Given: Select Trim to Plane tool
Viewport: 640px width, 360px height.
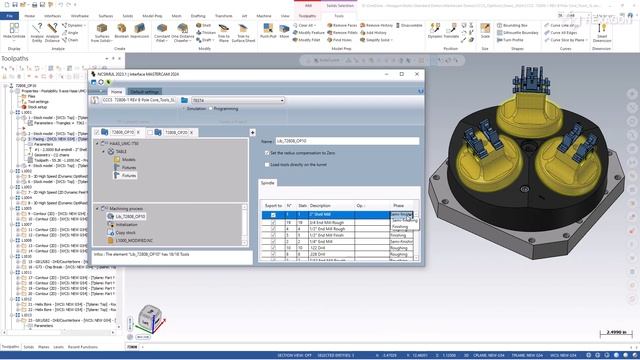Looking at the screenshot, I should [x=223, y=32].
